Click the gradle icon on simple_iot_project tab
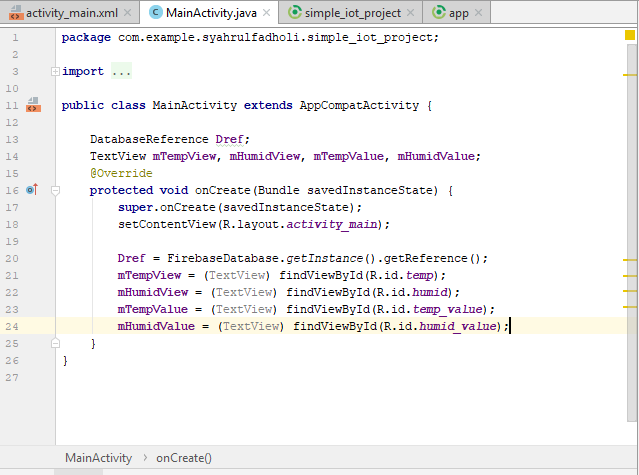639x475 pixels. 295,12
